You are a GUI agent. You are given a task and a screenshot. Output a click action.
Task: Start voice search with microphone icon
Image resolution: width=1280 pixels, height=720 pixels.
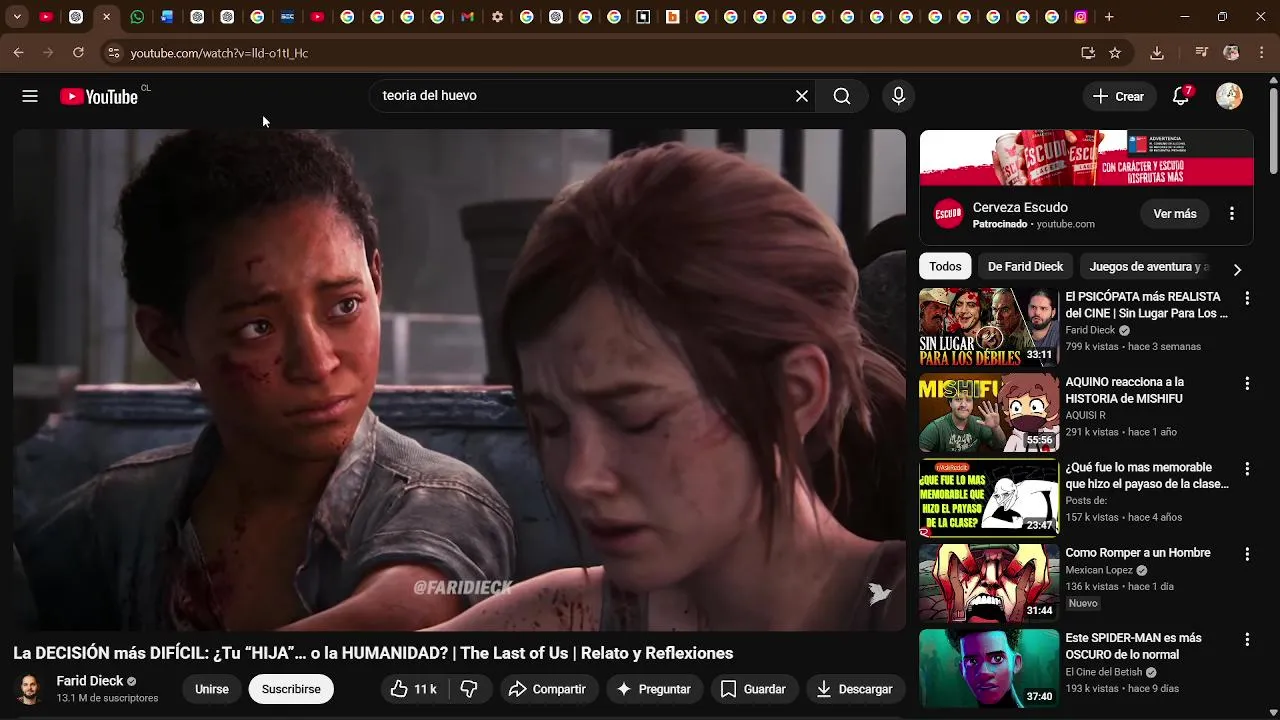(898, 96)
